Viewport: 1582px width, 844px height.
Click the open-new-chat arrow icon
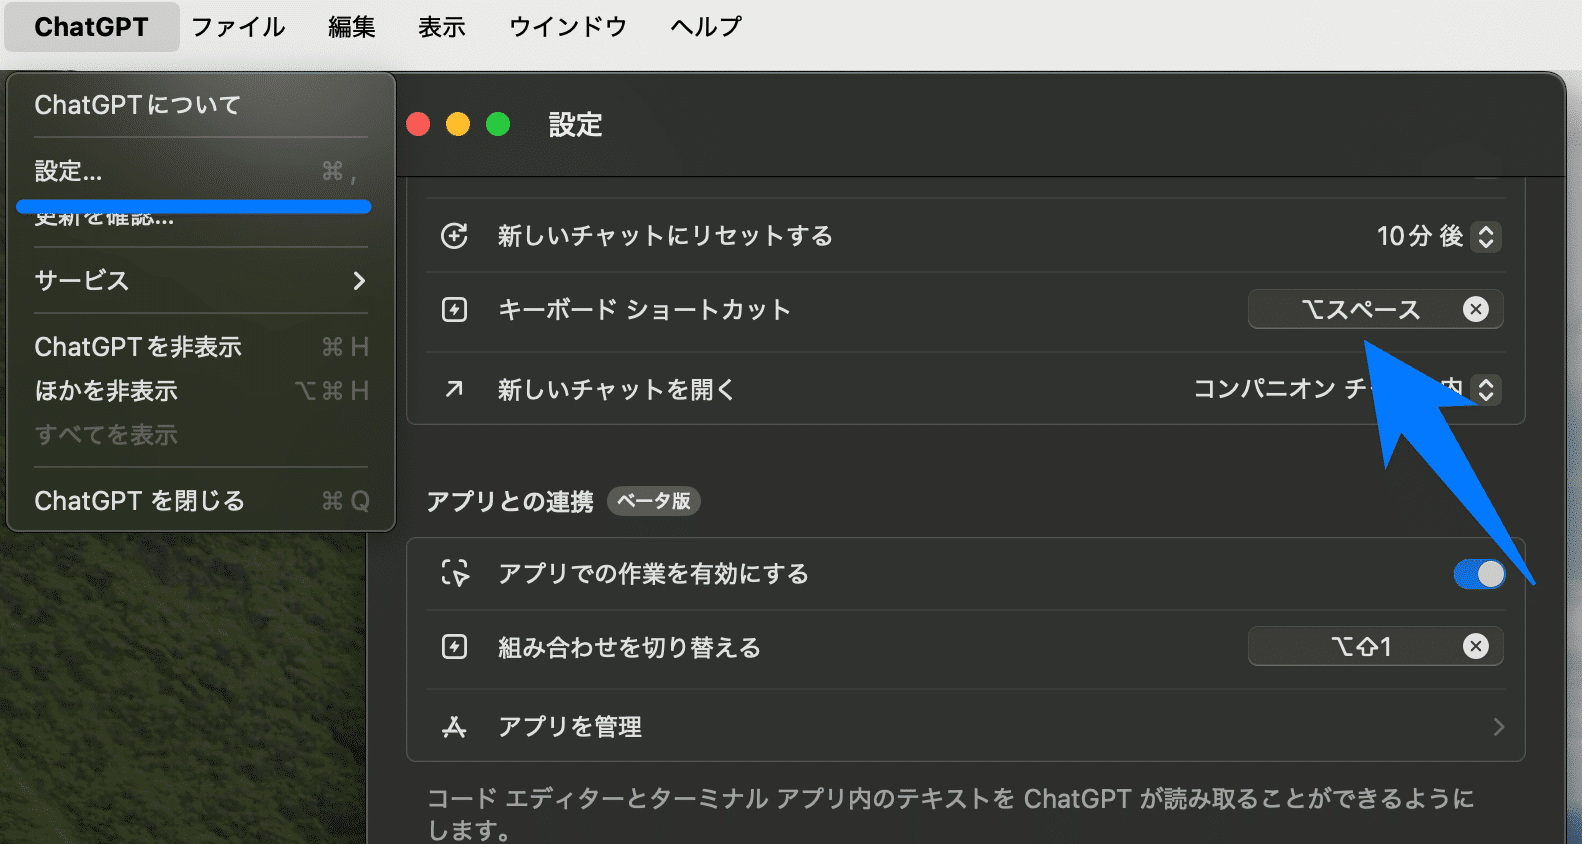[455, 389]
